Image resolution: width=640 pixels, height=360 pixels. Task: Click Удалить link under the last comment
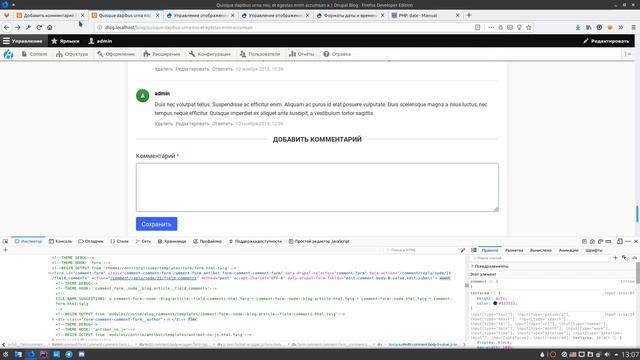click(164, 124)
